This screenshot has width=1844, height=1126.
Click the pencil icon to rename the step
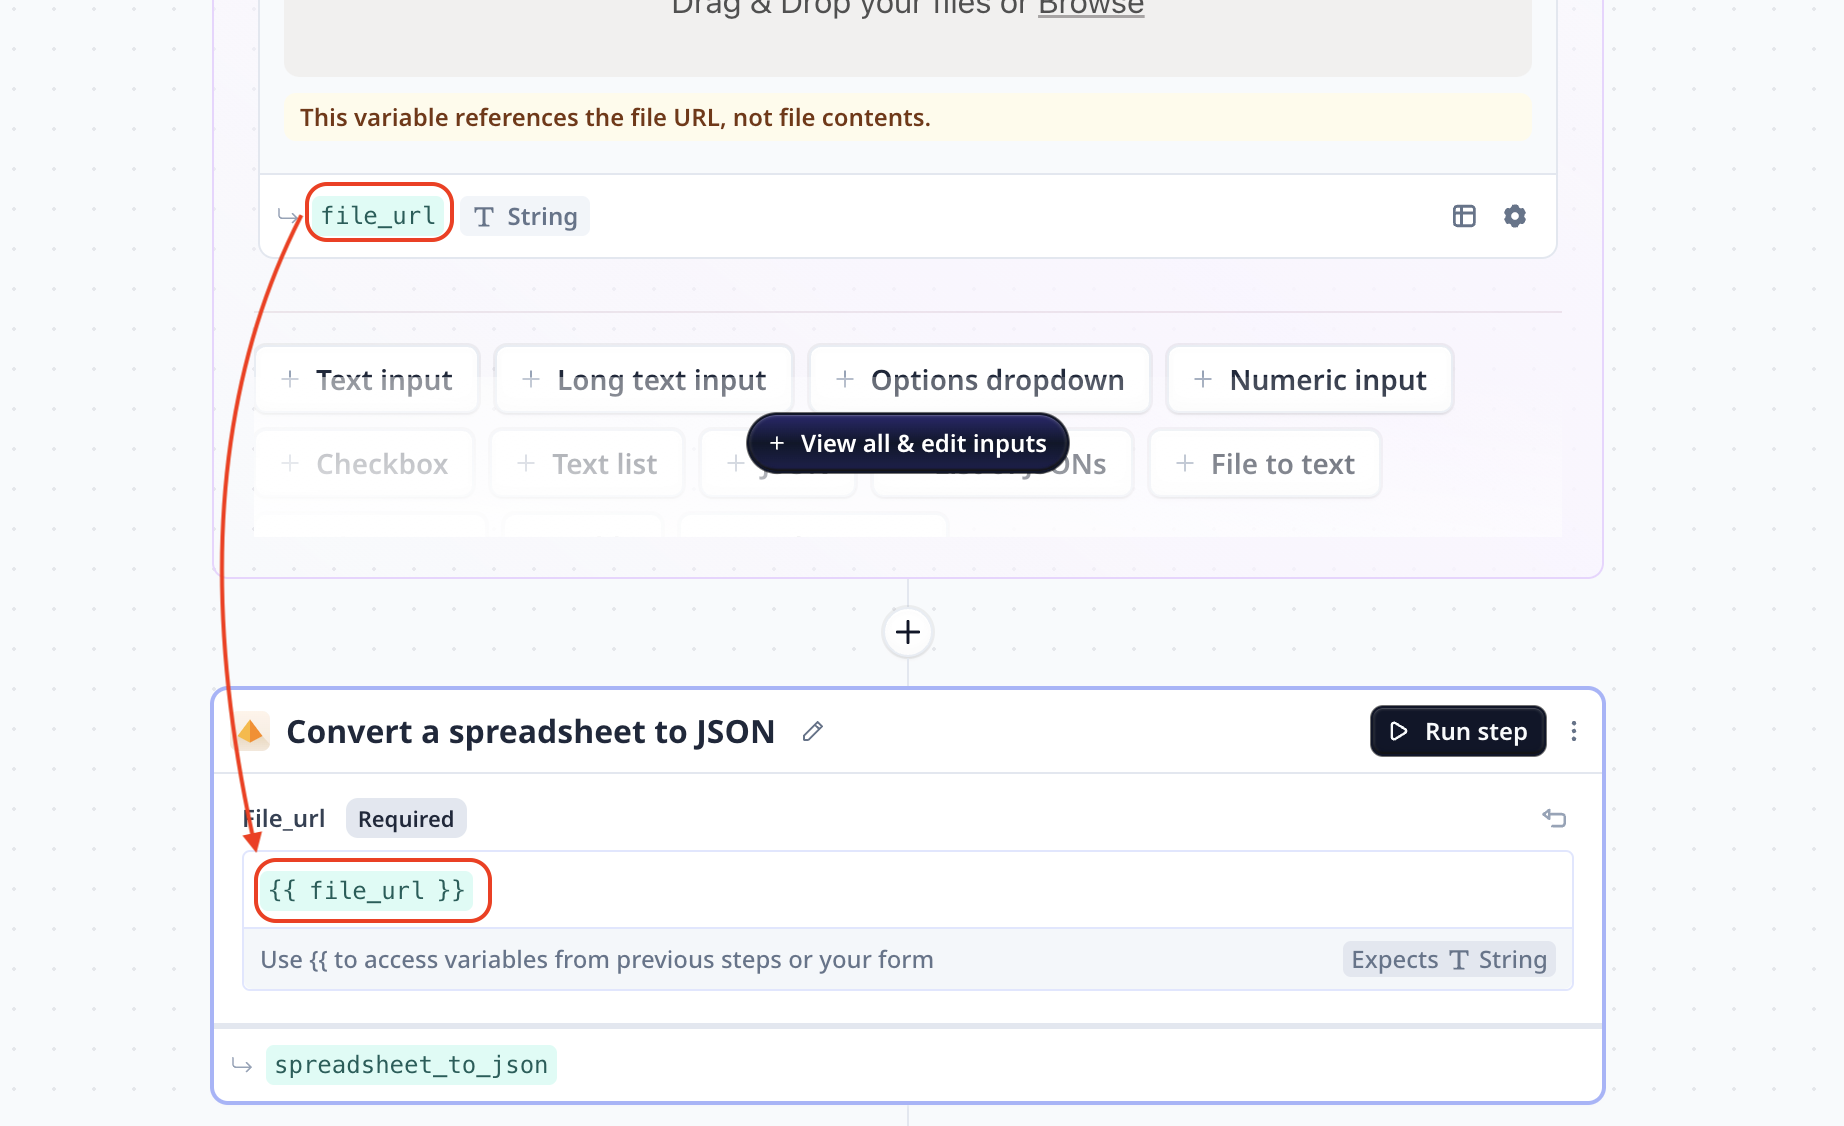coord(813,732)
